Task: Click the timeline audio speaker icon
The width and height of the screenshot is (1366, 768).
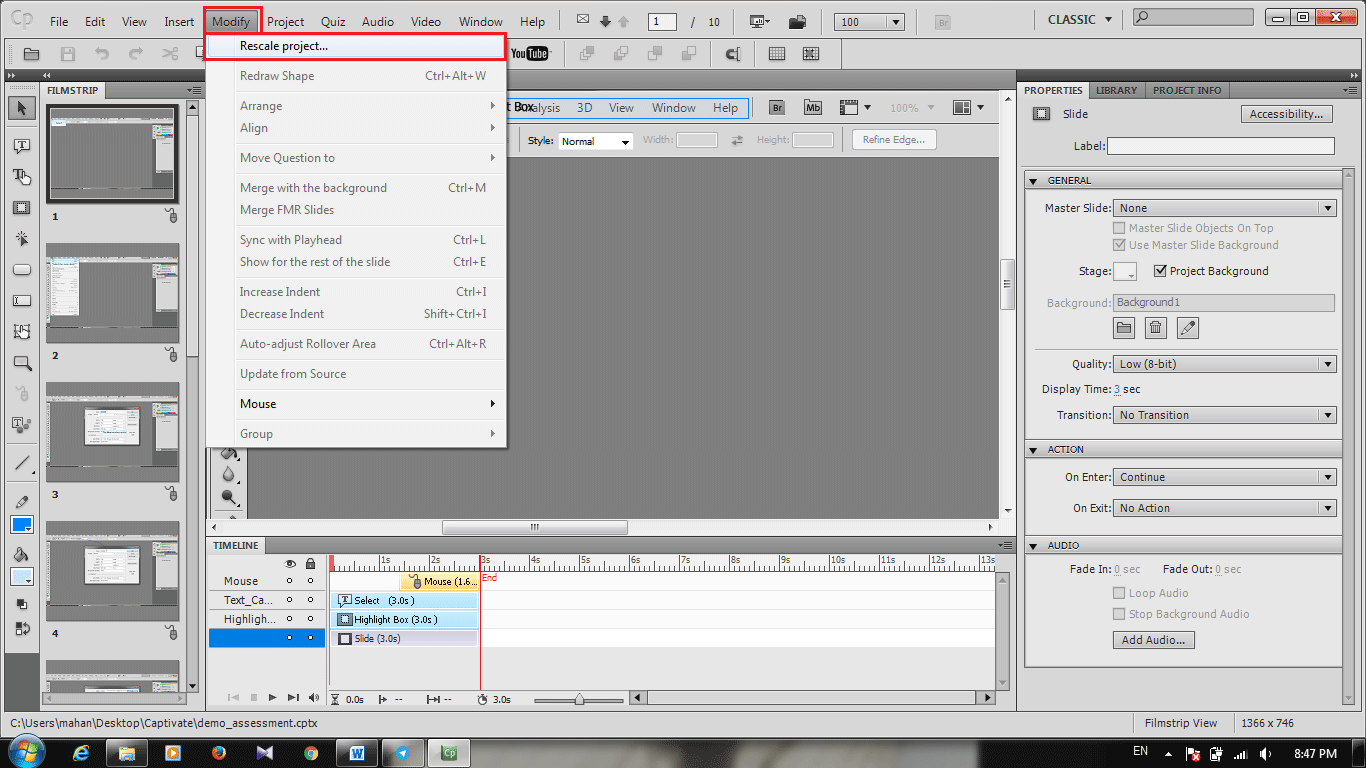Action: pos(314,698)
